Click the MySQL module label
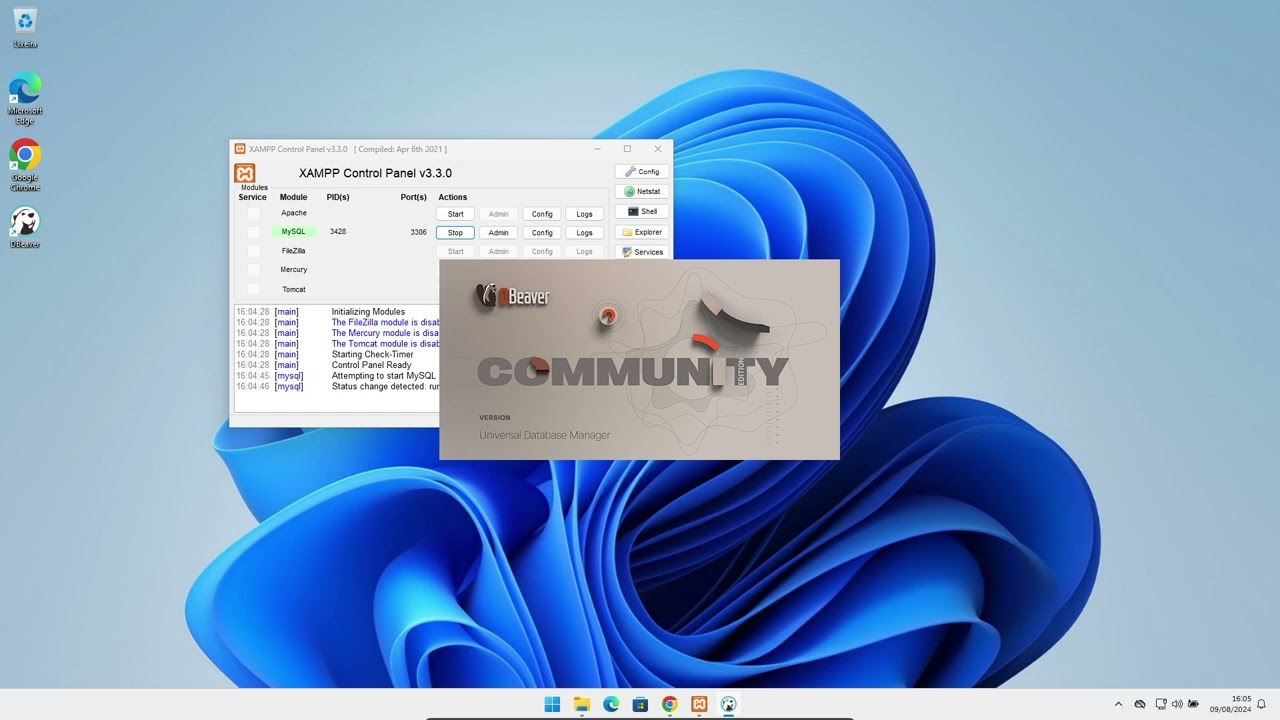The image size is (1280, 720). (293, 232)
